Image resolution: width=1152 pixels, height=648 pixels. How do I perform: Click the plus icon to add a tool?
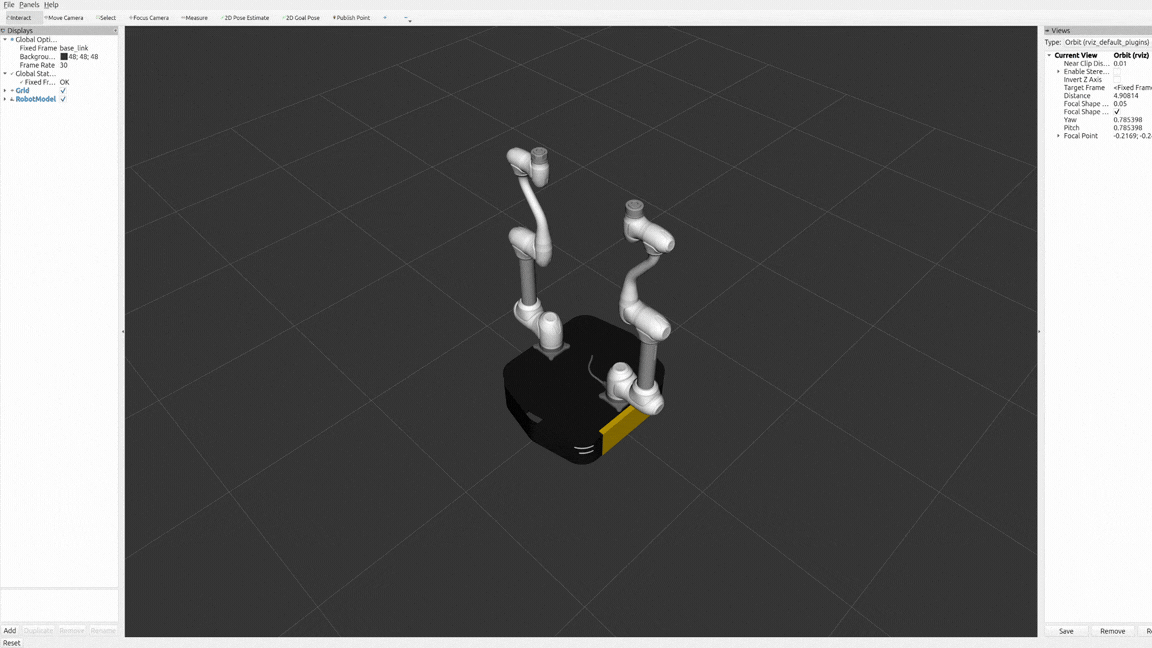point(385,18)
